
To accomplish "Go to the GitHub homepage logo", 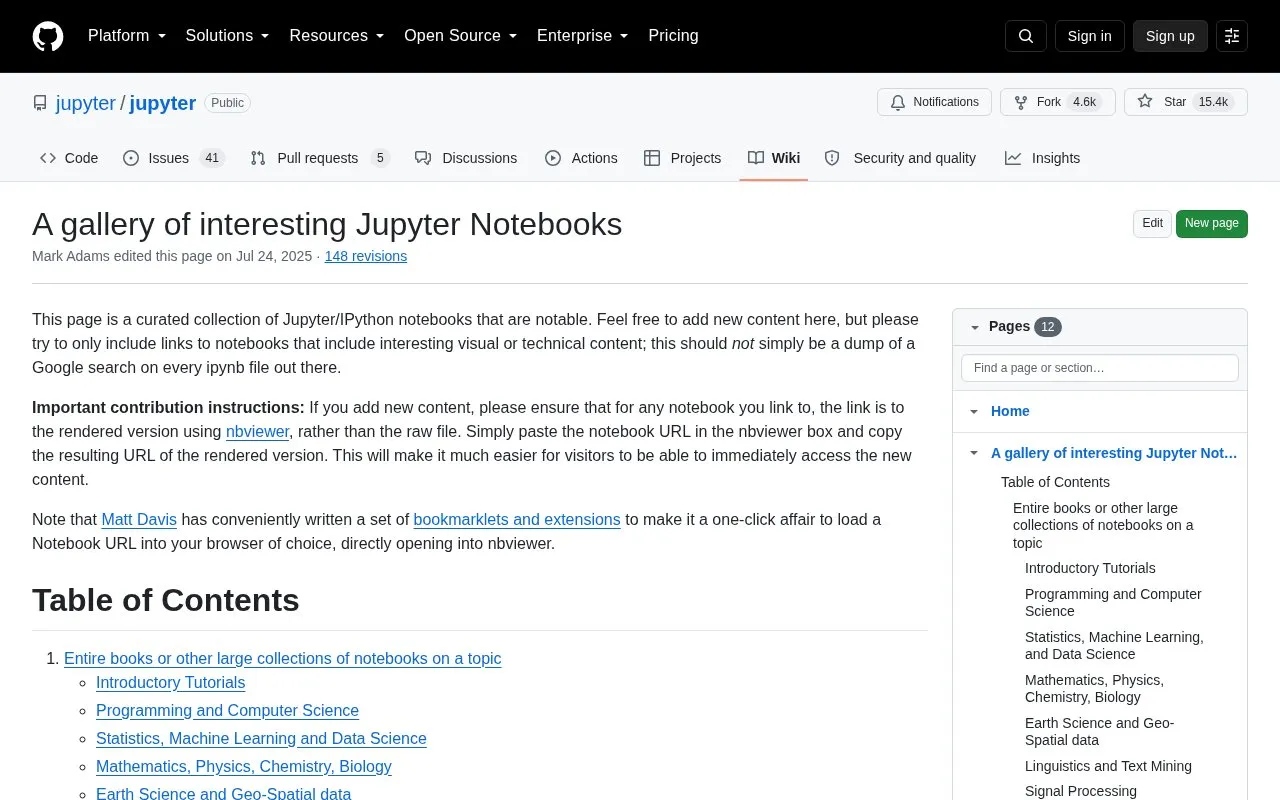I will [48, 36].
